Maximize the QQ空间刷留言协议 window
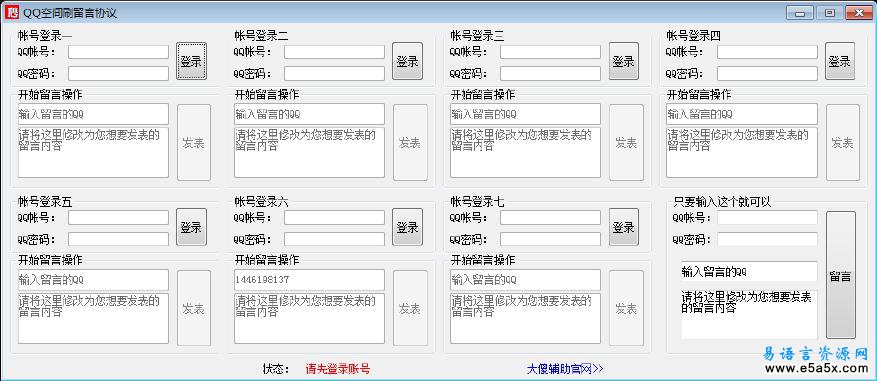Screen dimensions: 877x381 pos(829,12)
